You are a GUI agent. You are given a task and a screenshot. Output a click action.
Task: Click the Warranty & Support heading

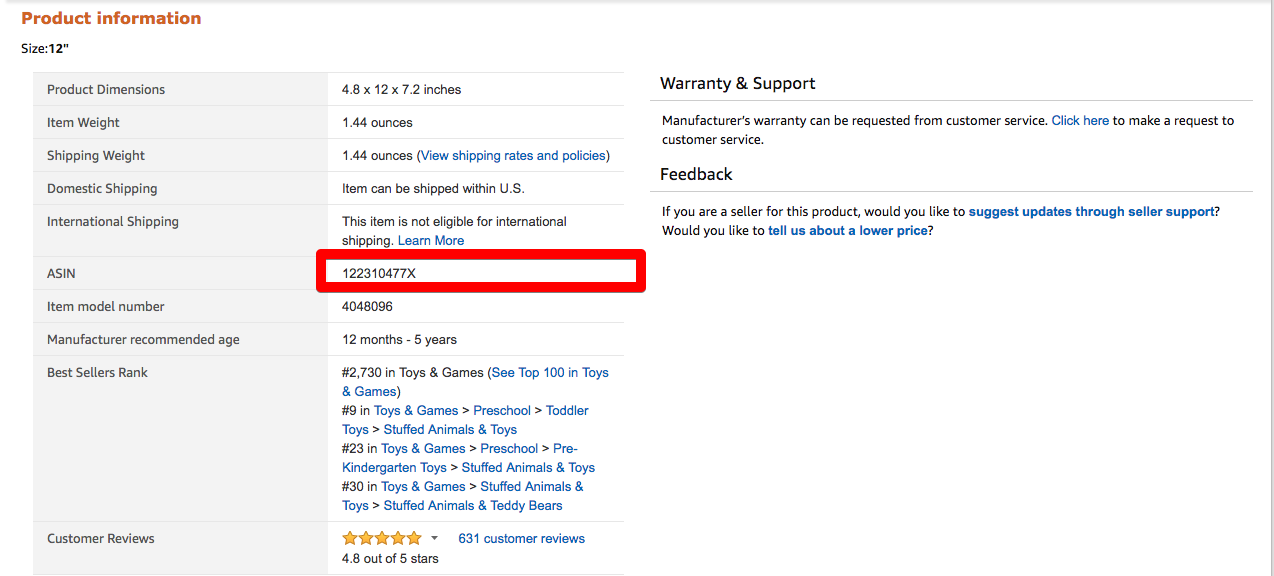click(737, 83)
